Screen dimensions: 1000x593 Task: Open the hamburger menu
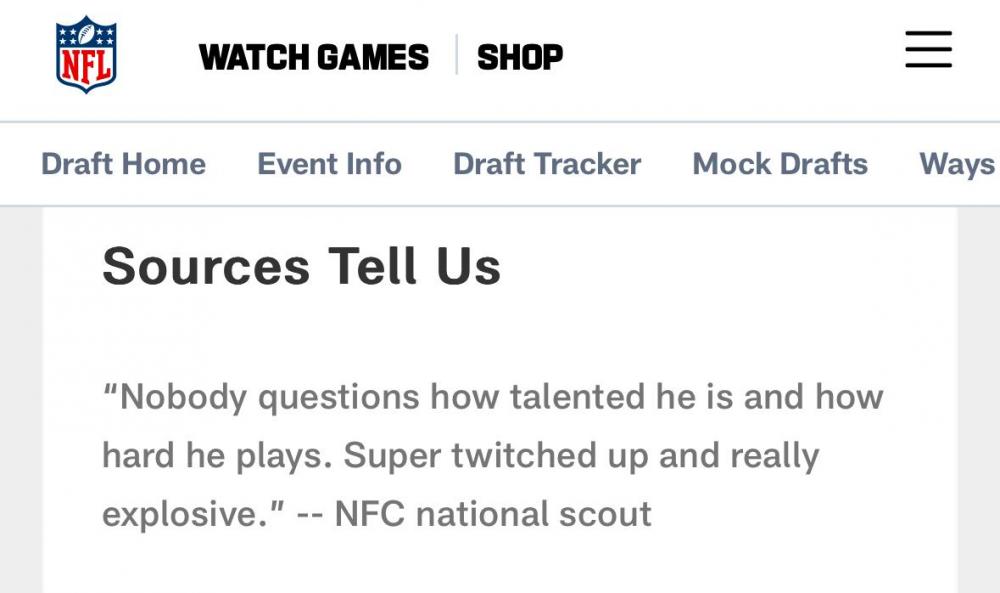click(928, 50)
